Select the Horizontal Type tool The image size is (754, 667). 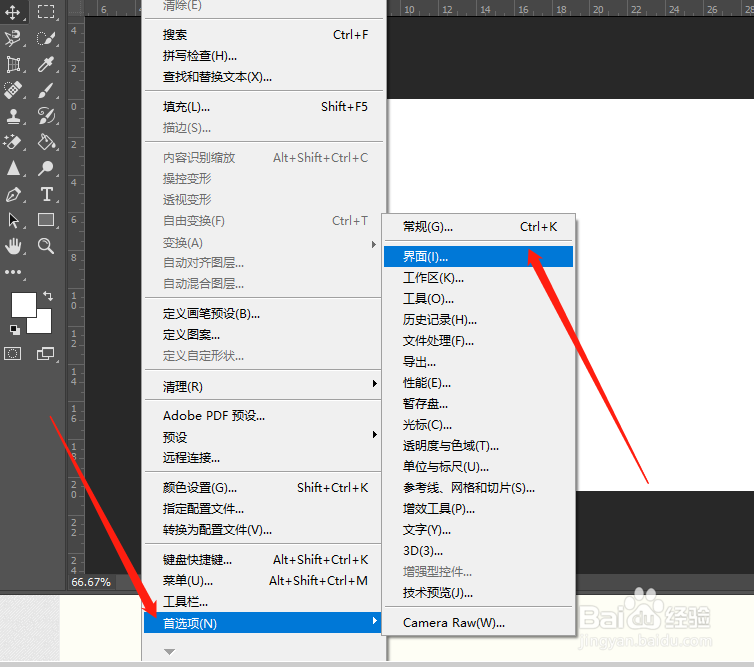click(46, 194)
